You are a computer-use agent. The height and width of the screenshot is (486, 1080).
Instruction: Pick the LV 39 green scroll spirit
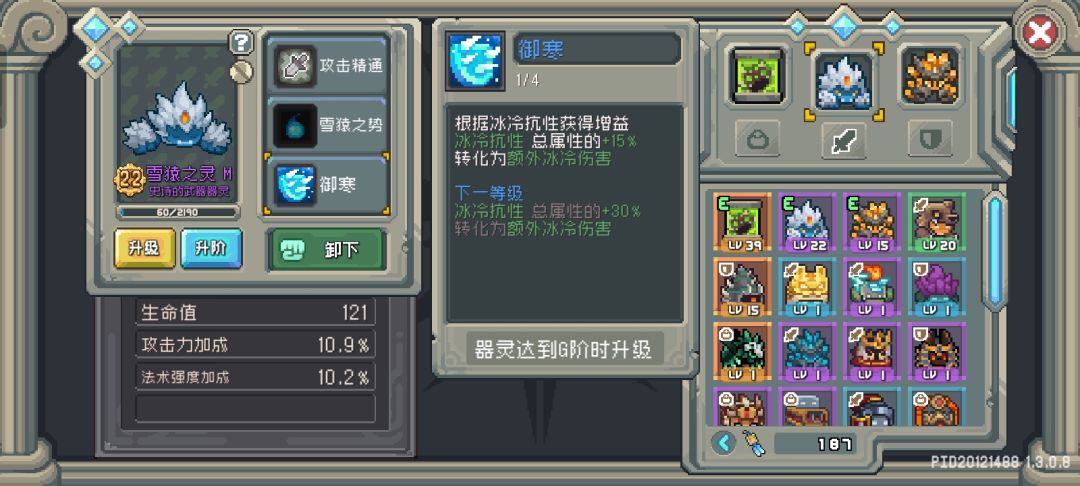[x=742, y=222]
